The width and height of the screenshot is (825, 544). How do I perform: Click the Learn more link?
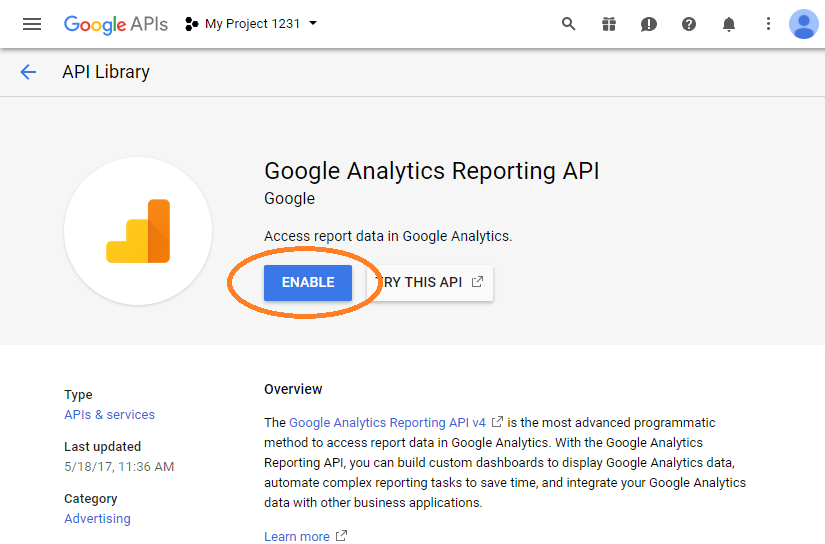pos(297,536)
